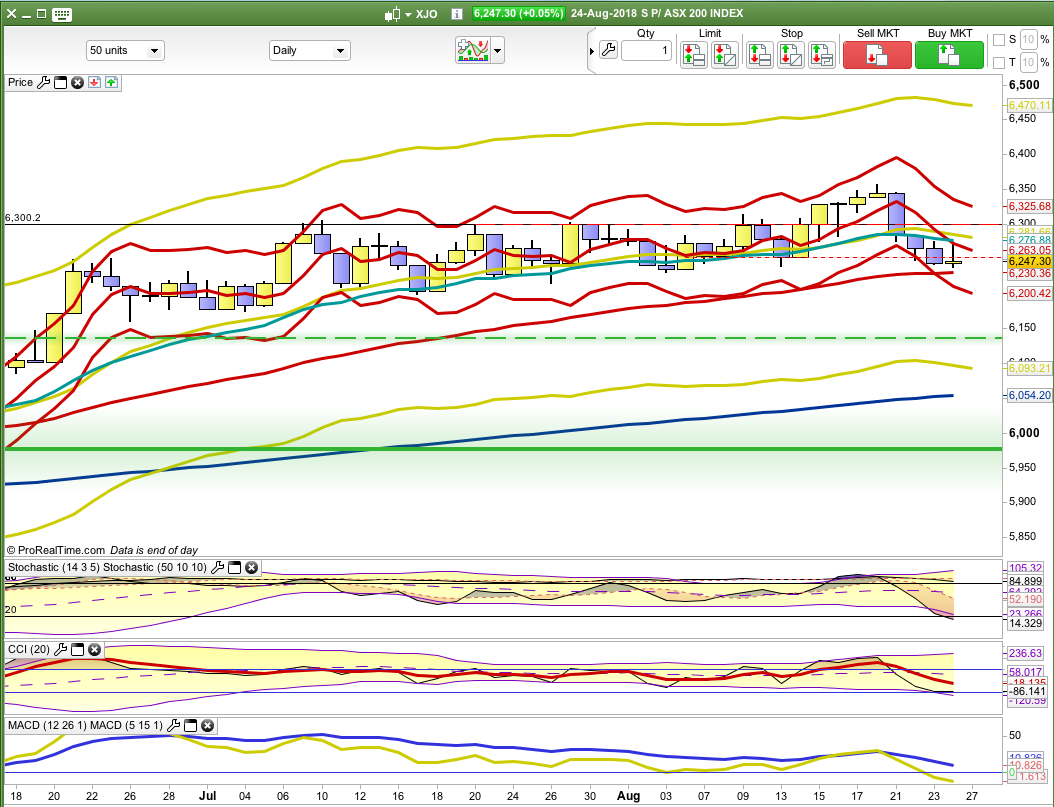Close the Stochastic indicator panel
The height and width of the screenshot is (807, 1054).
tap(251, 567)
